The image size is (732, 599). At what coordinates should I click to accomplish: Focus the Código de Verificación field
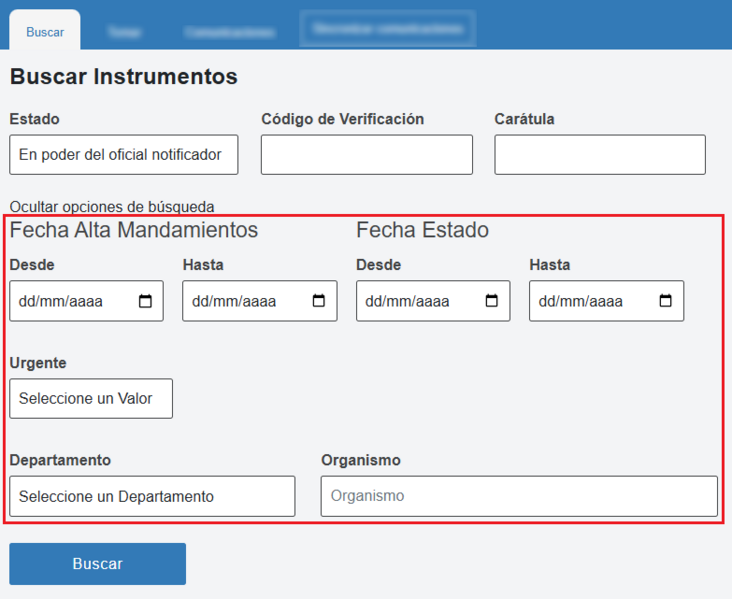366,155
